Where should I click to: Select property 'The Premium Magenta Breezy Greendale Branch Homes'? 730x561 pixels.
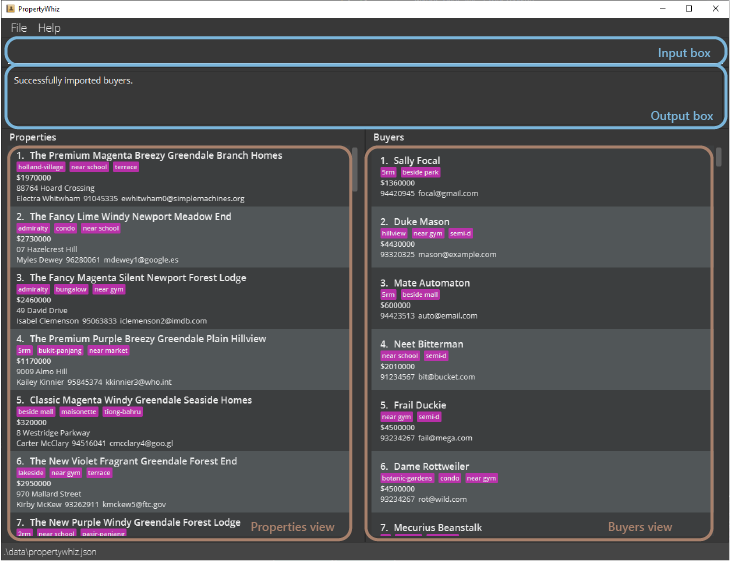coord(179,176)
